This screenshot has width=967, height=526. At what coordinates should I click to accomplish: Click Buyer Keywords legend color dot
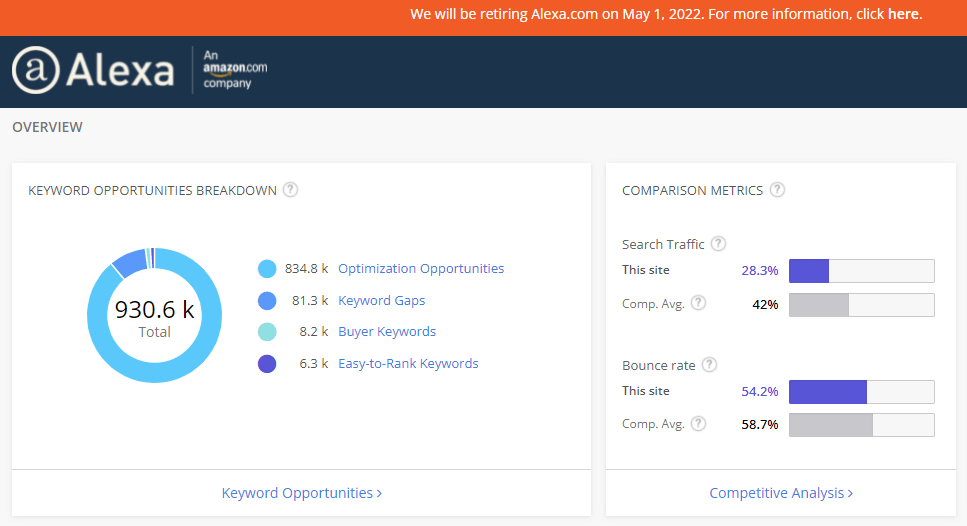pyautogui.click(x=267, y=332)
